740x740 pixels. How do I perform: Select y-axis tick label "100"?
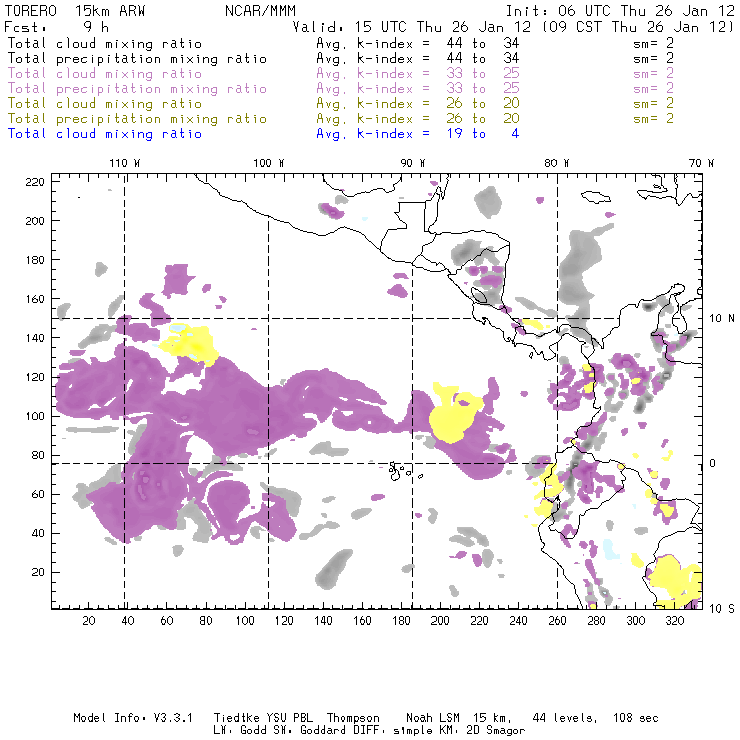(35, 416)
